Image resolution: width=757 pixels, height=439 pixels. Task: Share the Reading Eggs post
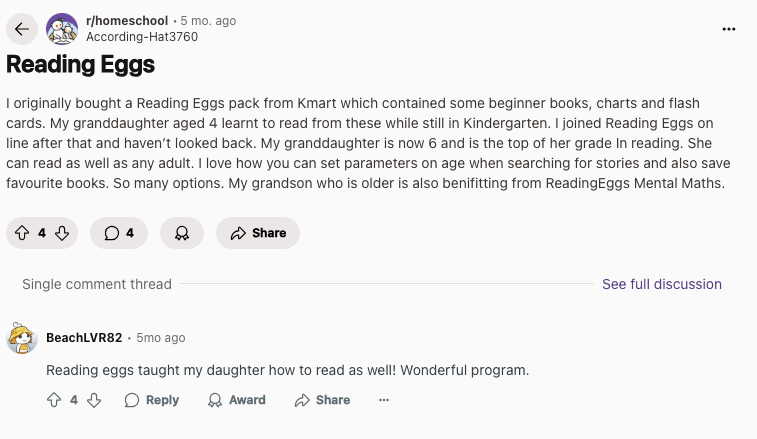pos(258,233)
